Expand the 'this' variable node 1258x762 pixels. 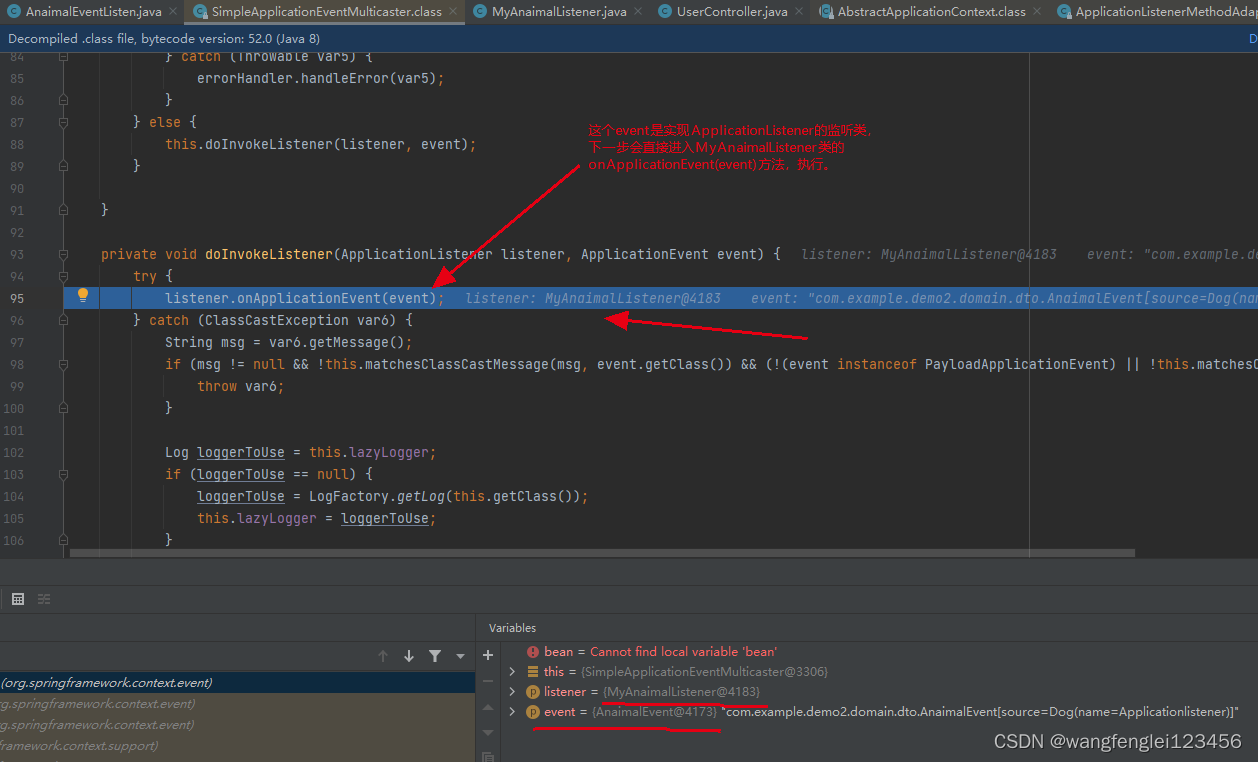513,672
